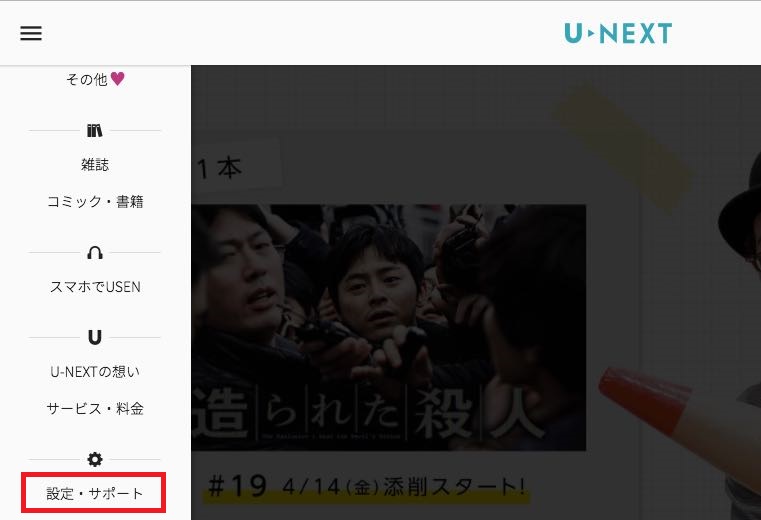761x520 pixels.
Task: Select スマホでUSEN menu entry
Action: (x=95, y=286)
